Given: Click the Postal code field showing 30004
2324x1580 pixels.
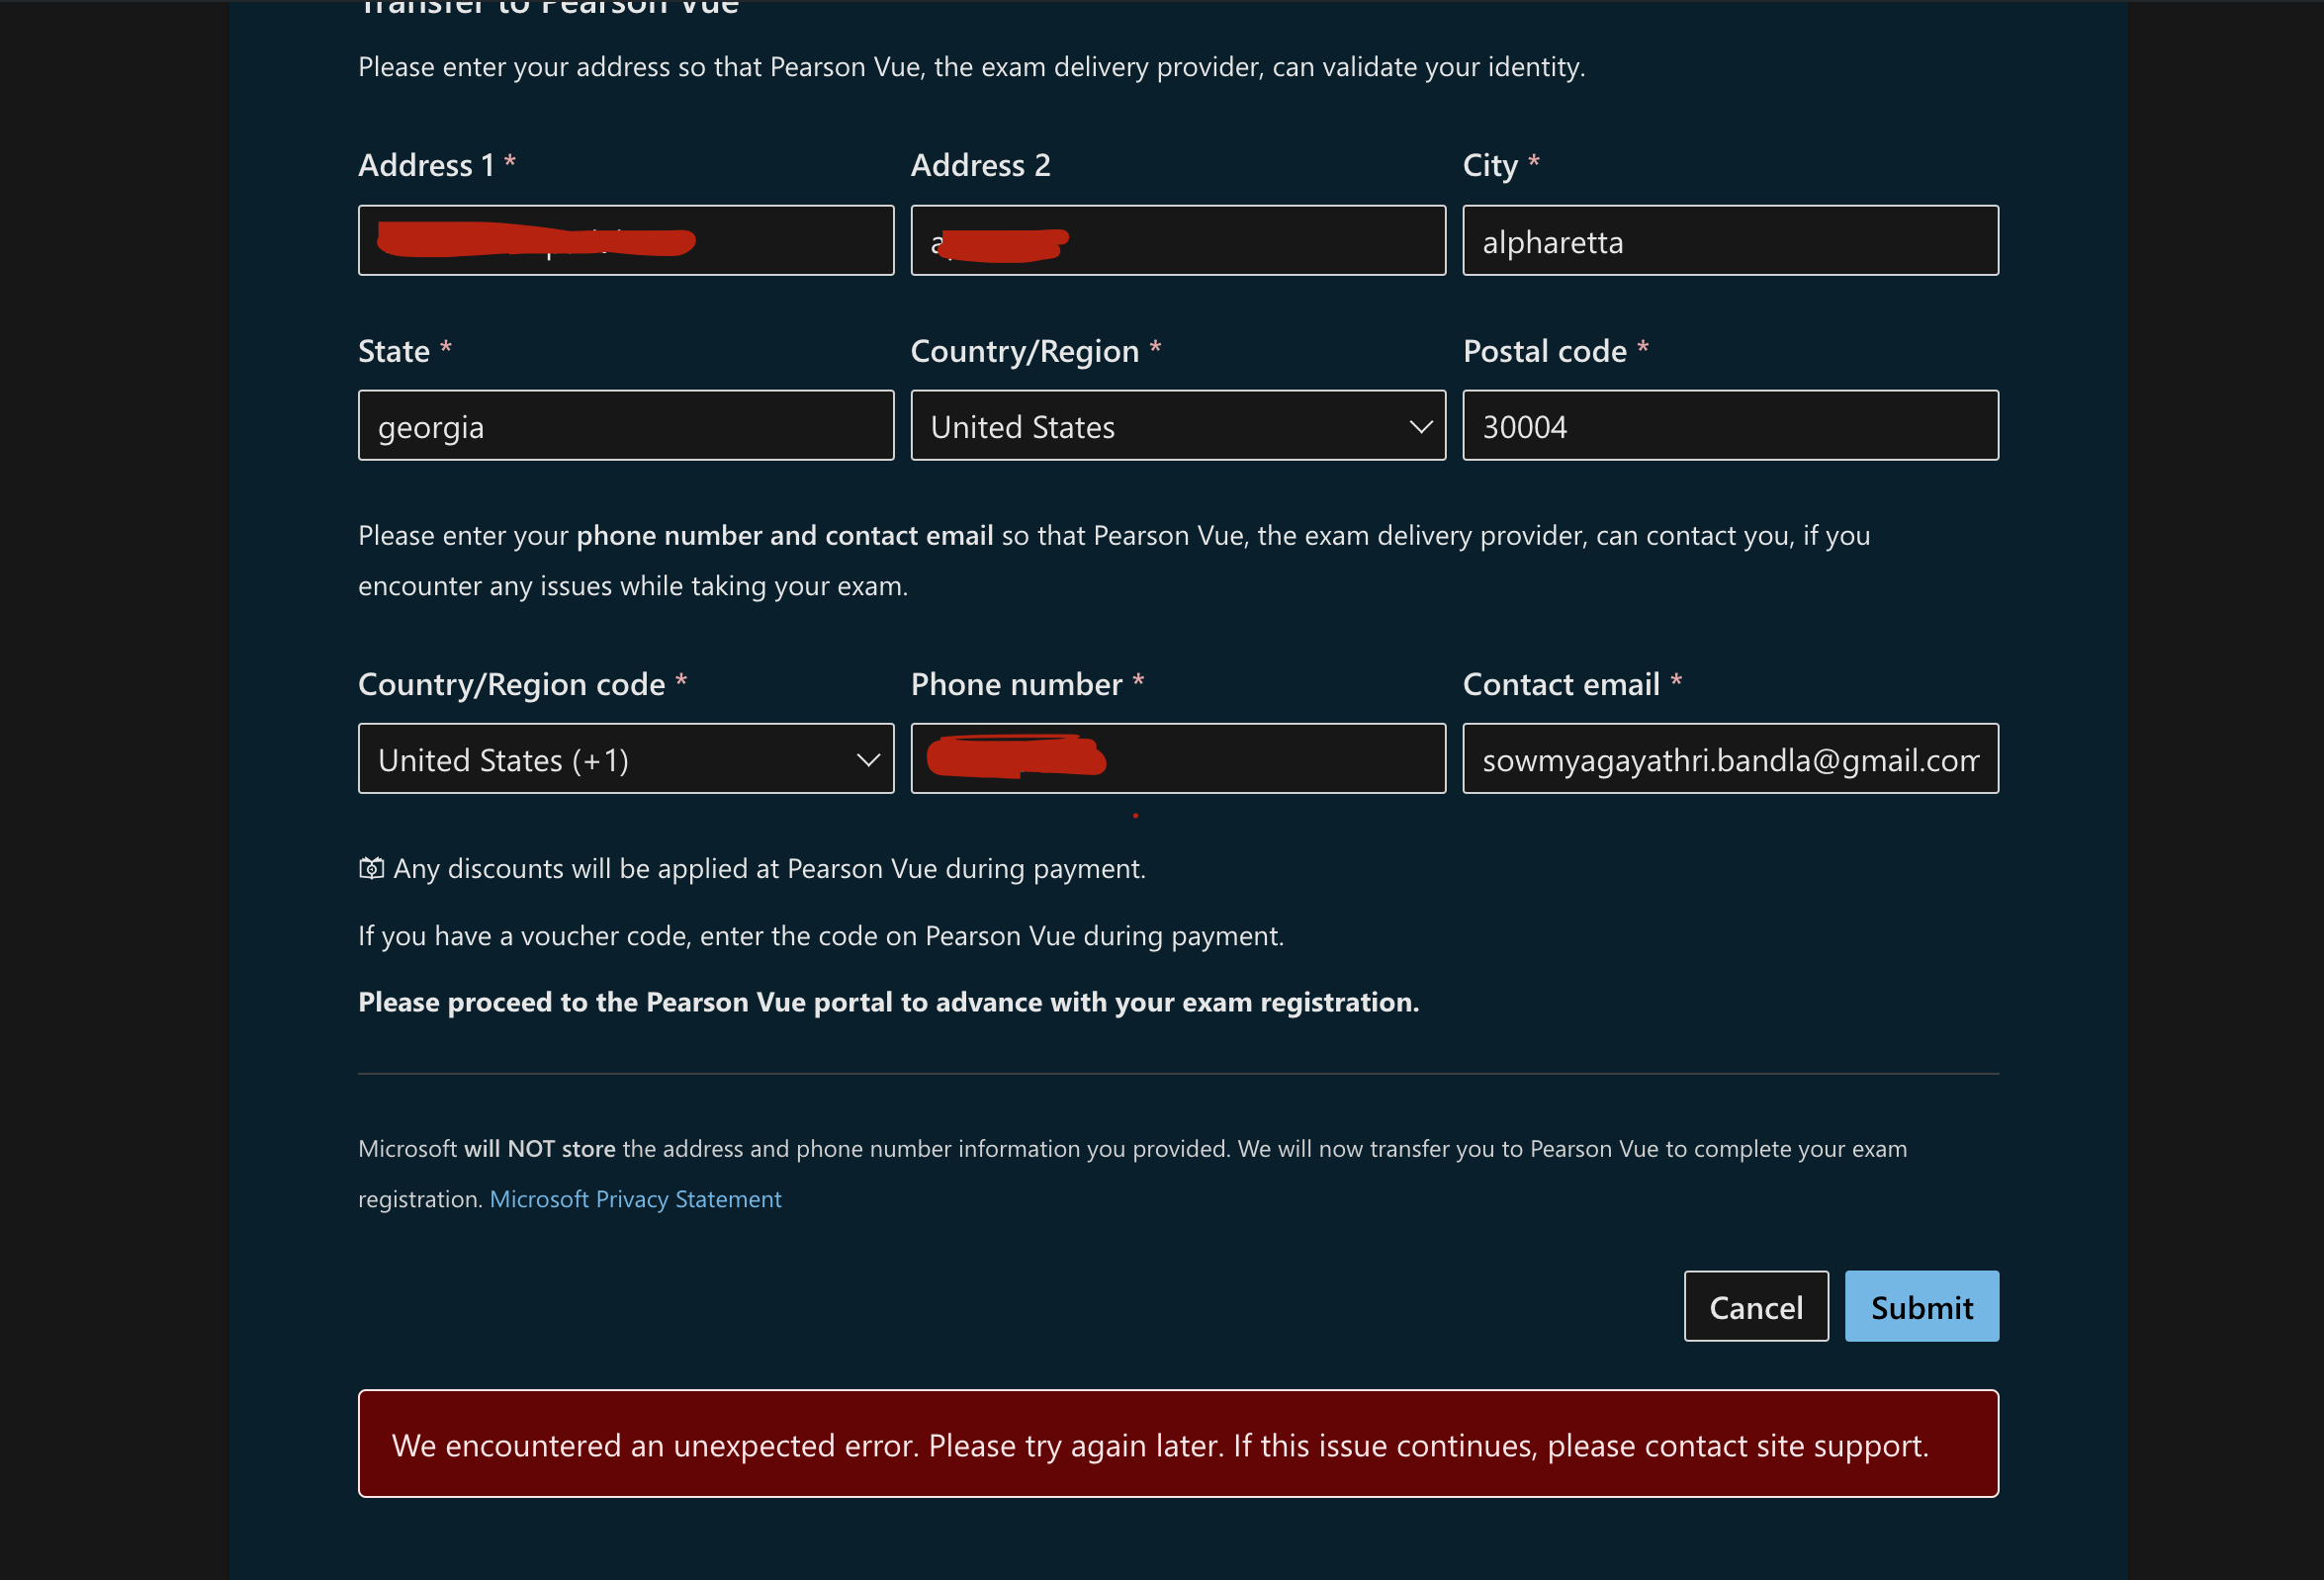Looking at the screenshot, I should point(1730,425).
